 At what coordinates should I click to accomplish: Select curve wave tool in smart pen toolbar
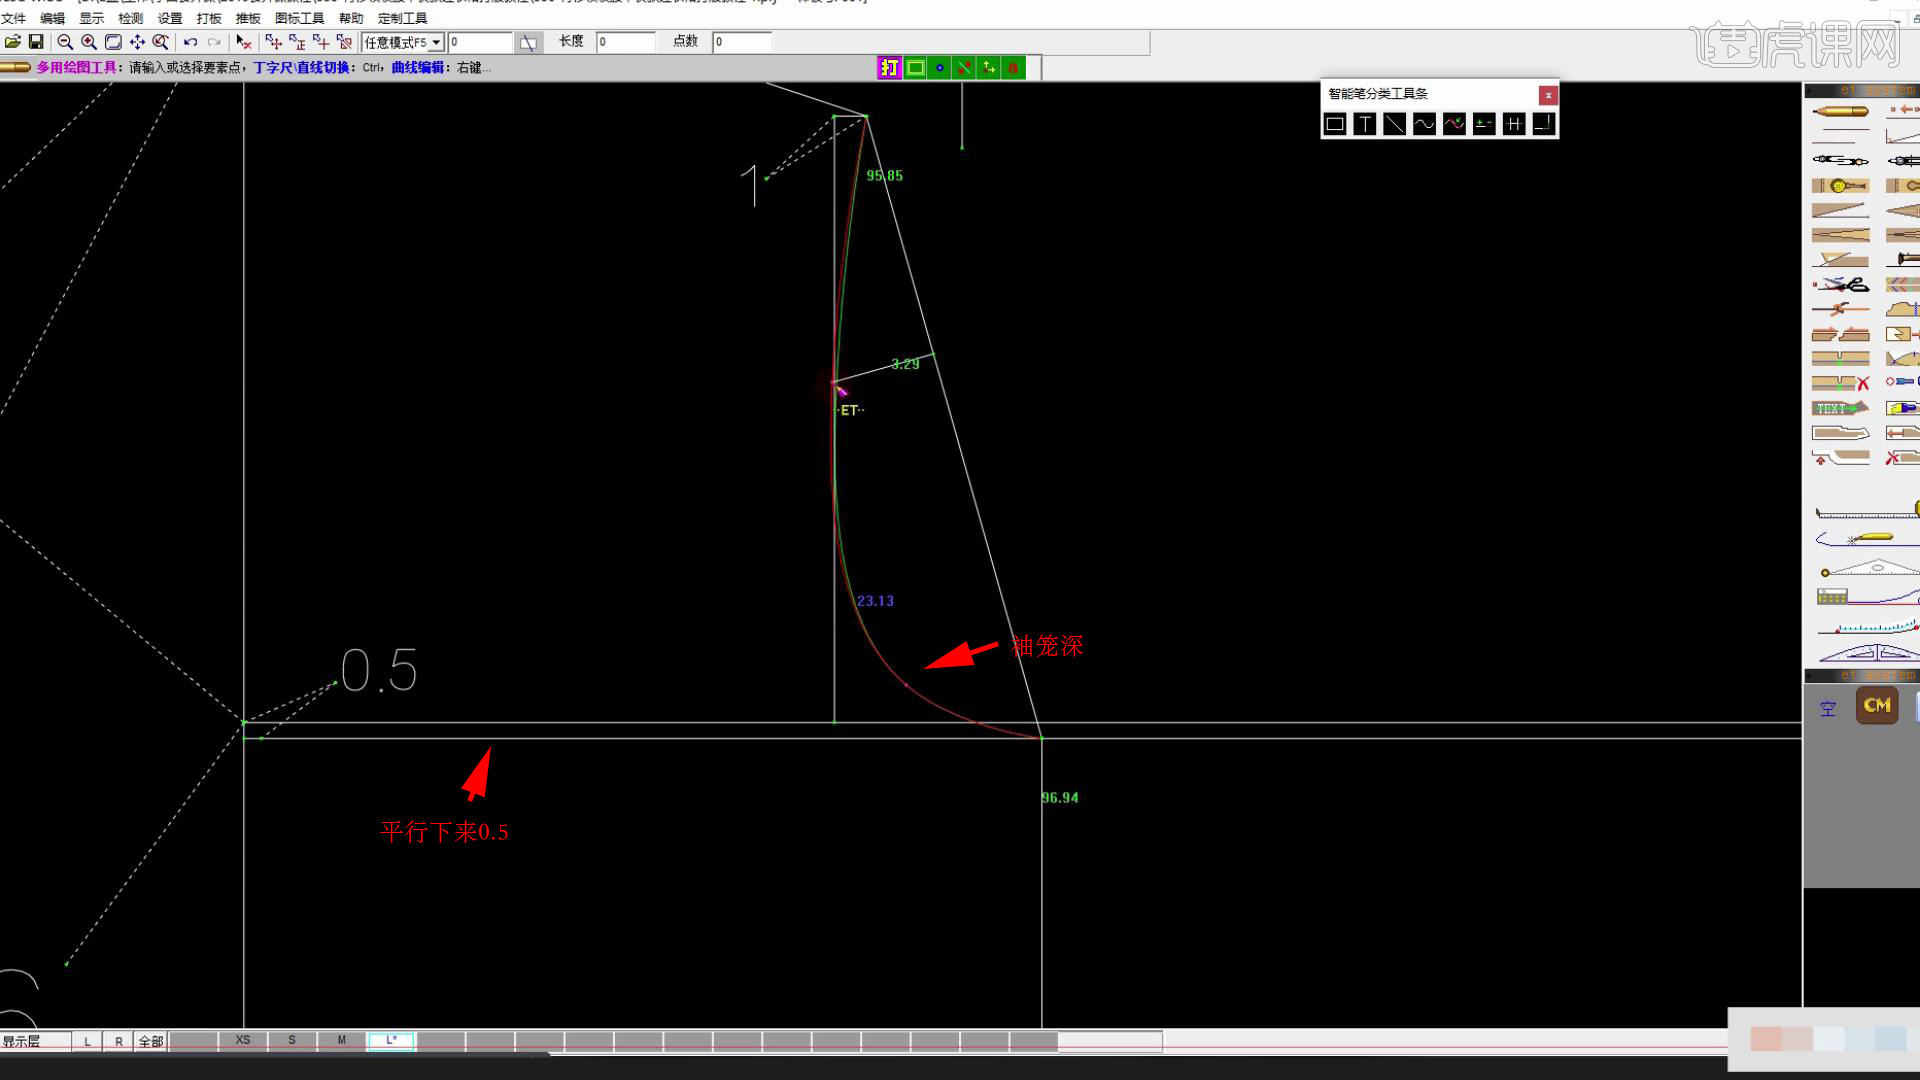[1424, 124]
